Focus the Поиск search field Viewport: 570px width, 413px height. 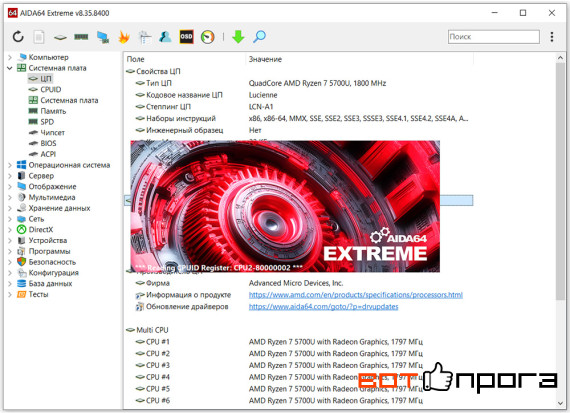494,37
